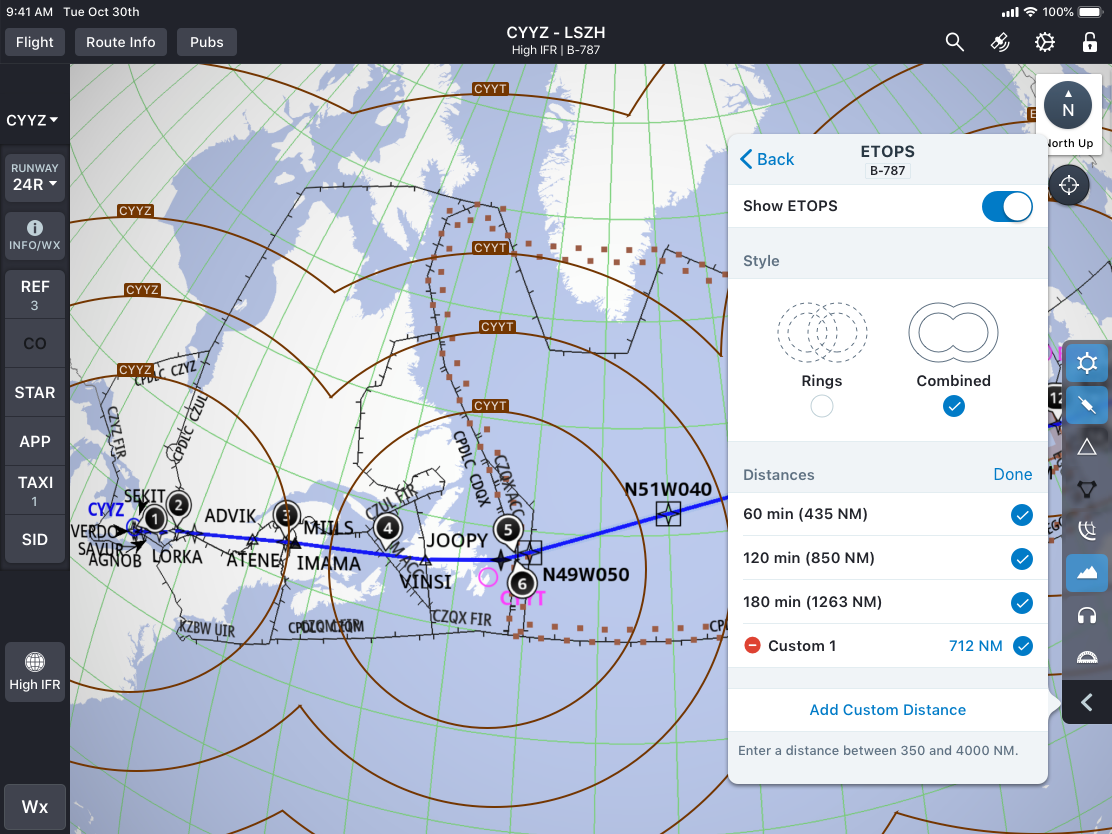Tap route waypoint marker 1
This screenshot has width=1112, height=834.
155,519
